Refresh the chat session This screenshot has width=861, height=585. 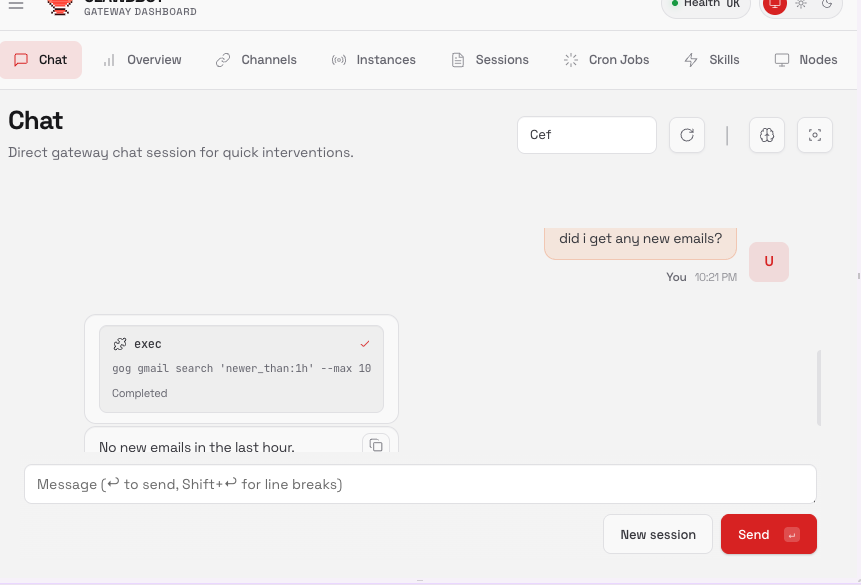[686, 135]
